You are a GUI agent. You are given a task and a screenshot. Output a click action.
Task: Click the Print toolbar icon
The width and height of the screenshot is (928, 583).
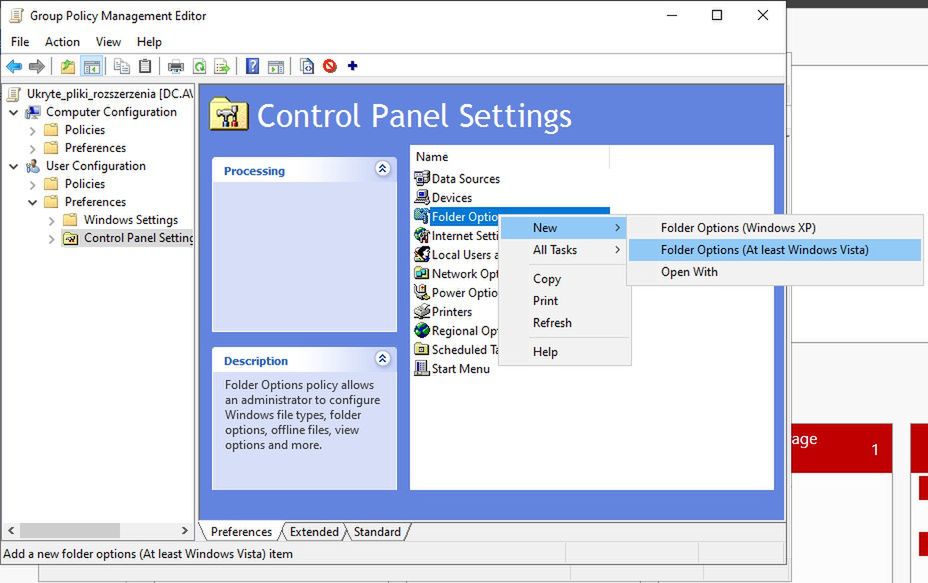pos(176,66)
